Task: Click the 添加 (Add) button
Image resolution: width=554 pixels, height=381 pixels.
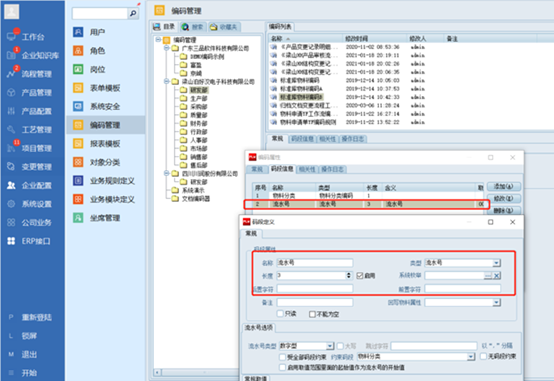Action: [x=503, y=186]
